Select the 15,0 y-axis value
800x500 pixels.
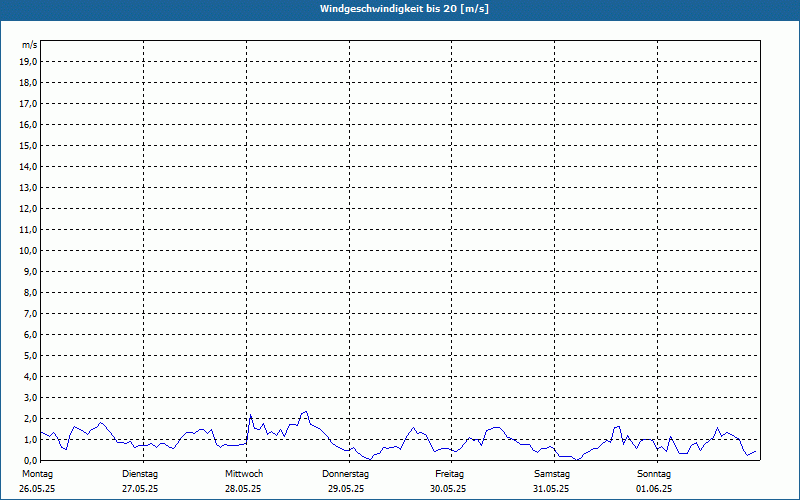[28, 145]
